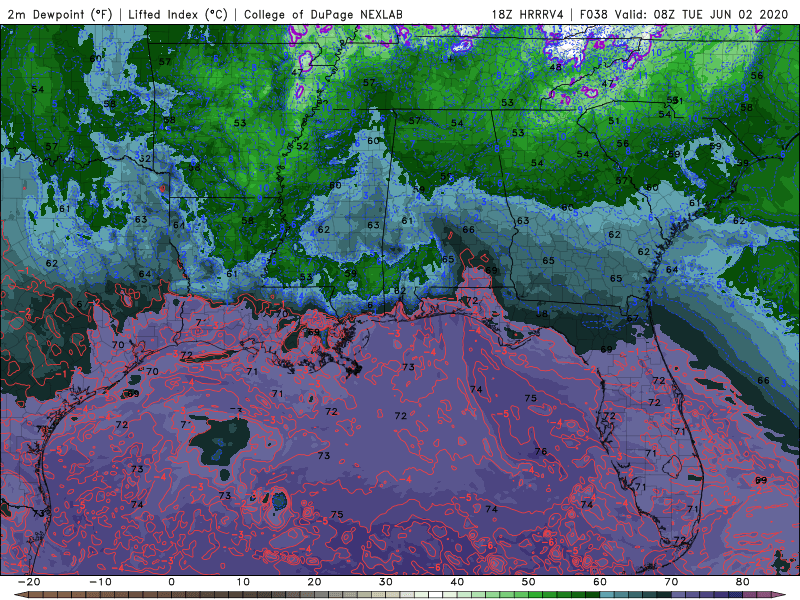The width and height of the screenshot is (800, 600).
Task: Click the '32' dewpoint value on the map
Action: pos(145,159)
